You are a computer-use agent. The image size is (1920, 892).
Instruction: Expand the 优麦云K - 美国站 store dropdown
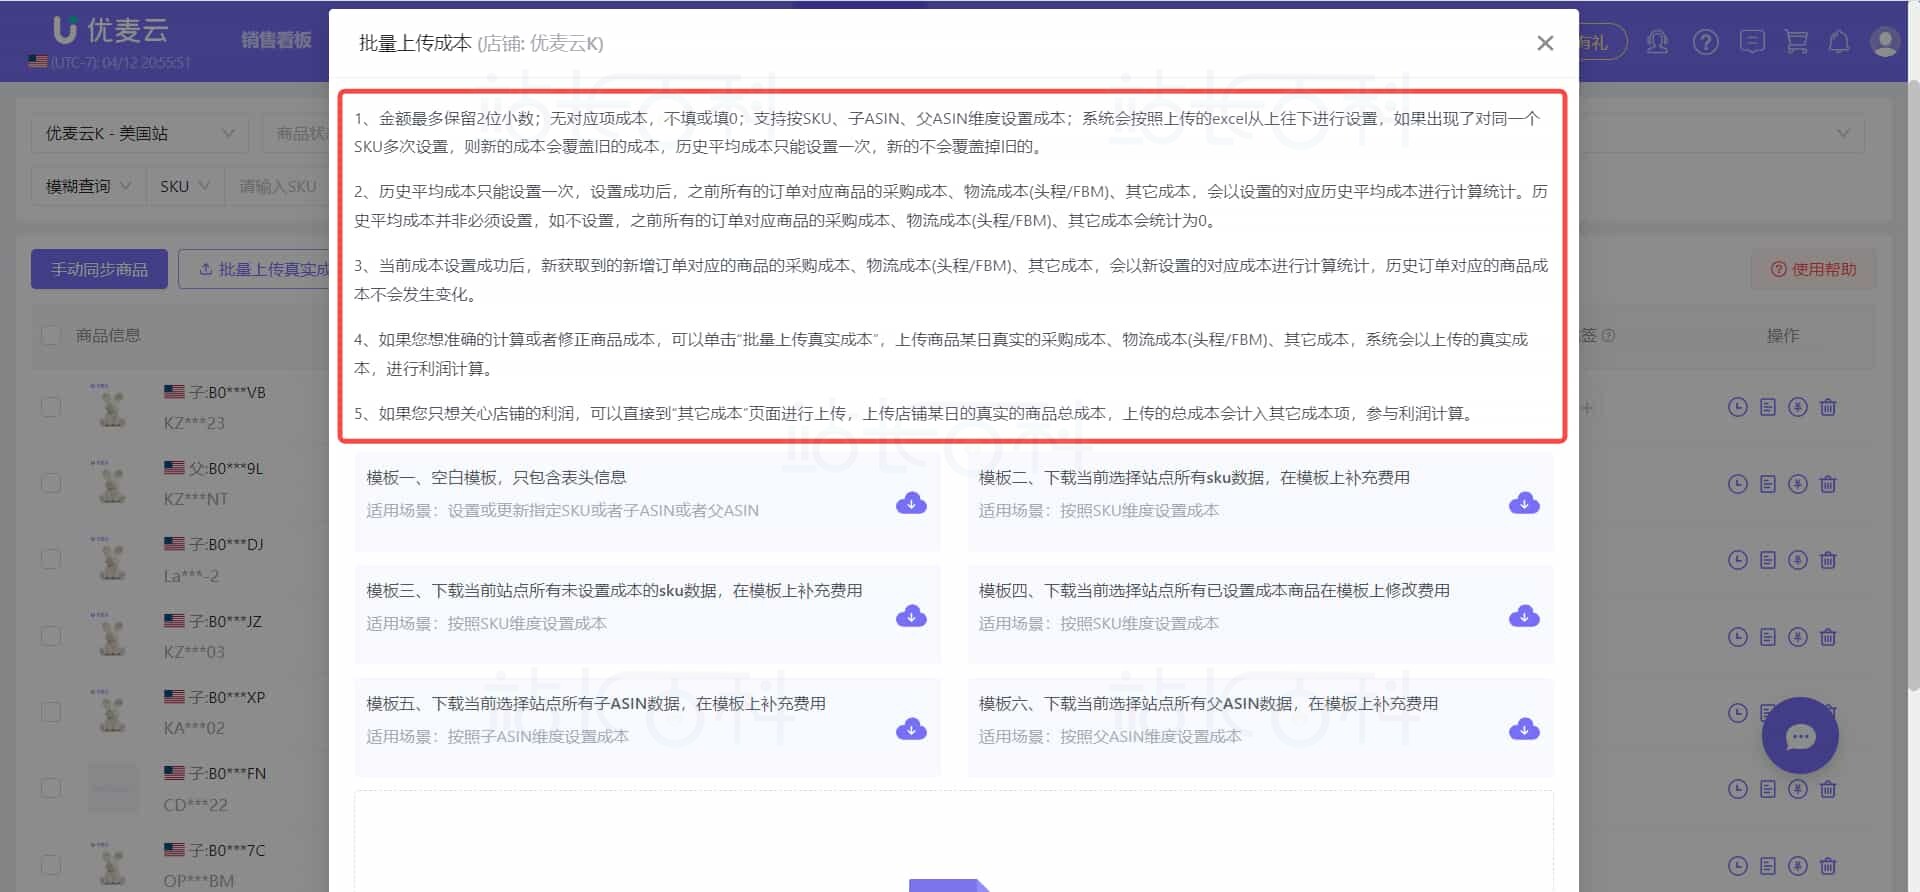(x=139, y=133)
